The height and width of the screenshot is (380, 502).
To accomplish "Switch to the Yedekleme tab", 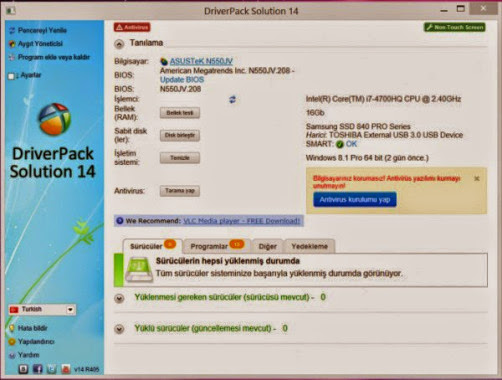I will click(309, 246).
